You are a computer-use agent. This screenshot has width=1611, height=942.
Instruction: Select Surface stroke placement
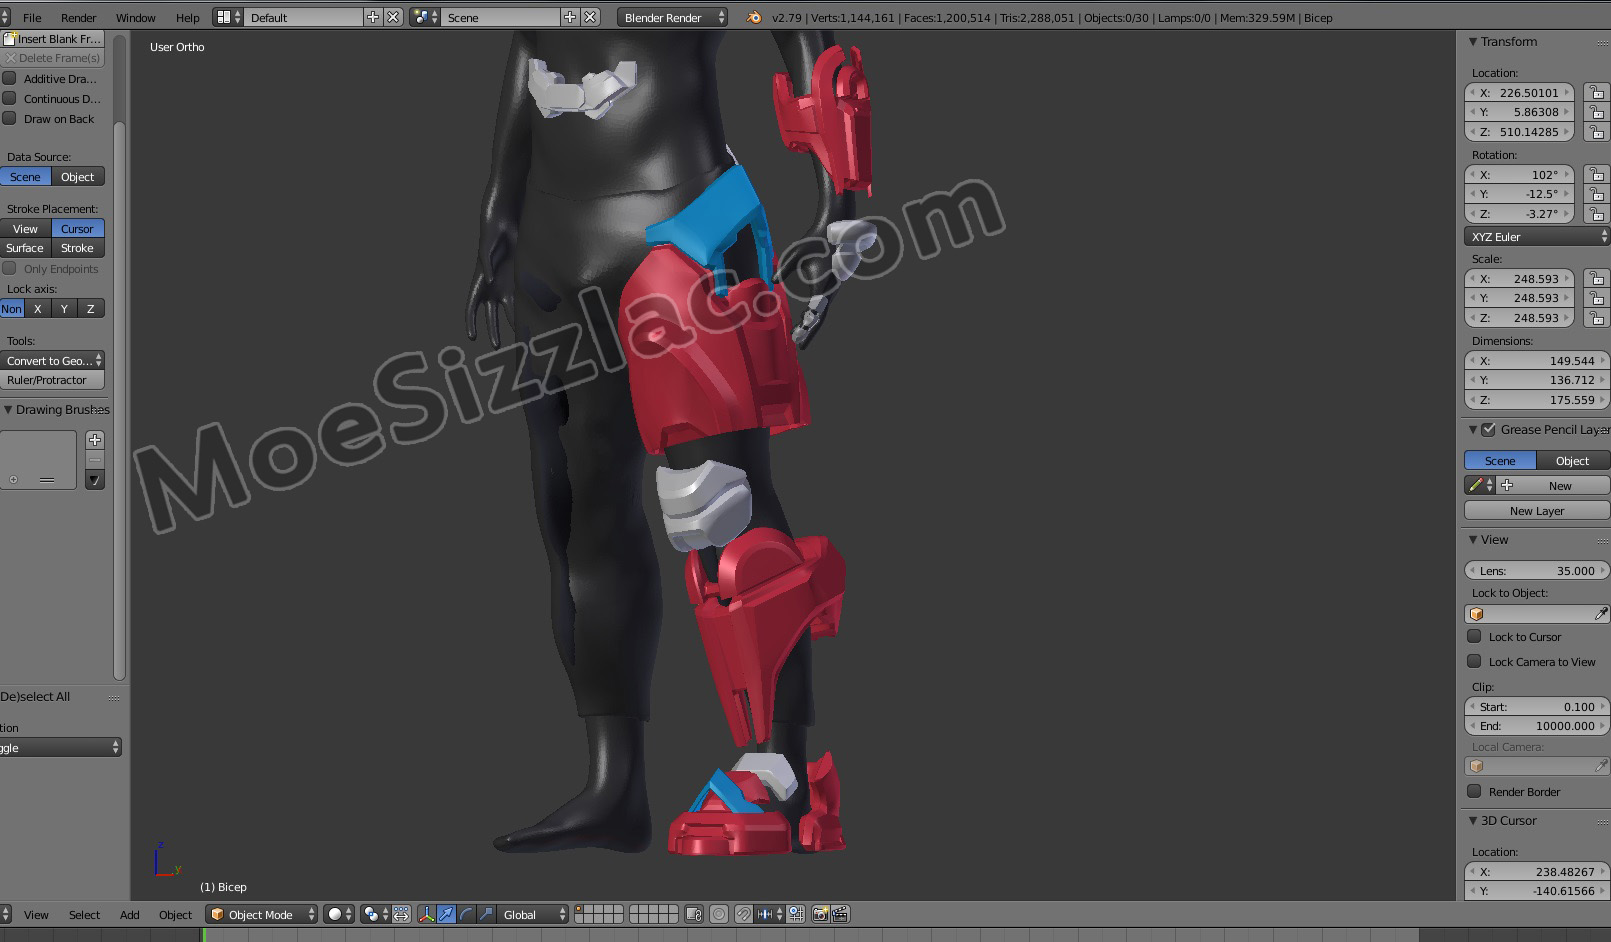coord(25,248)
